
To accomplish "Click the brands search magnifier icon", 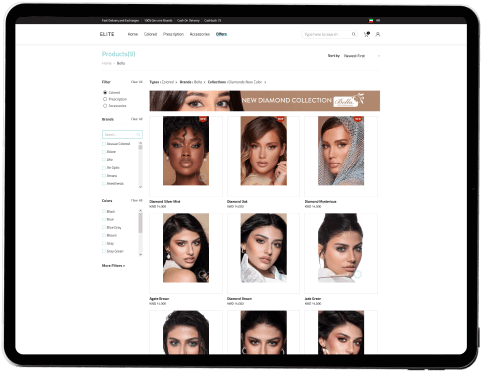I will pyautogui.click(x=138, y=134).
